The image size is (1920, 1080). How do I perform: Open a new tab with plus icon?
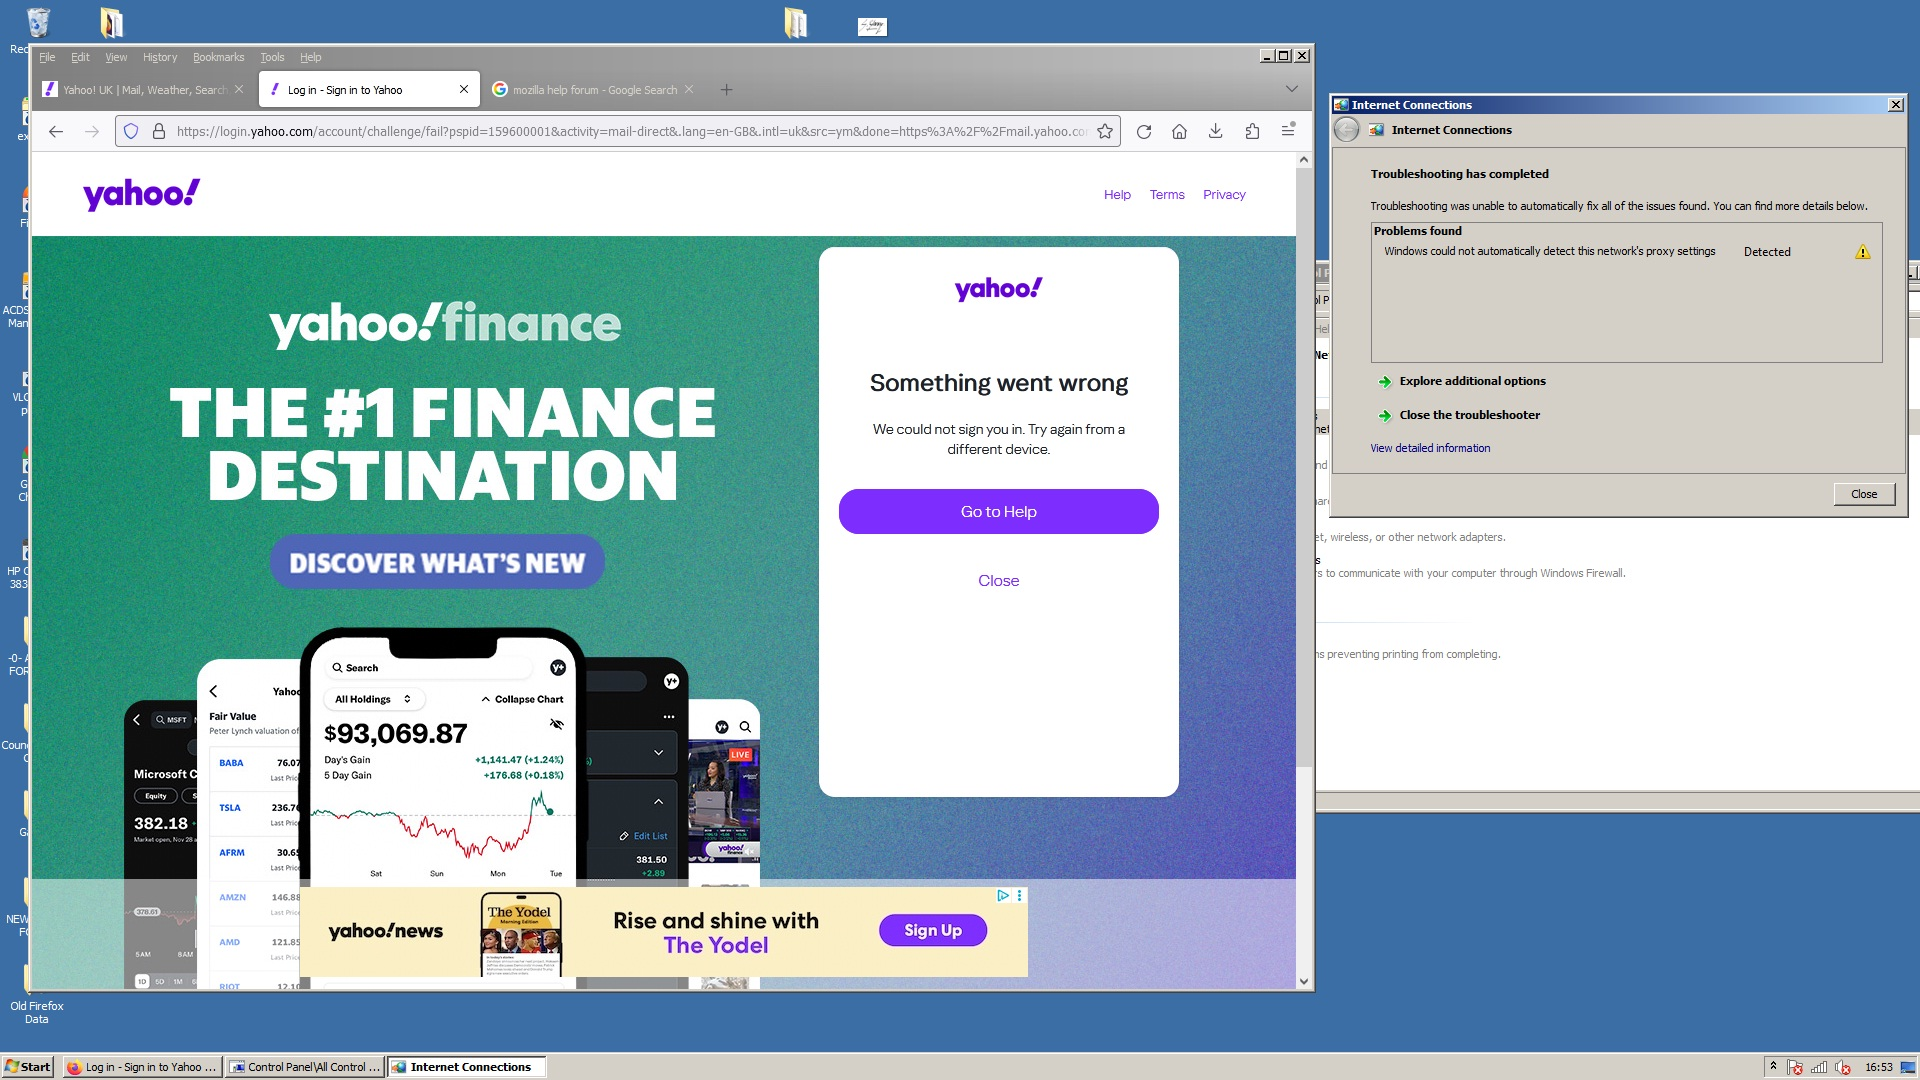727,90
